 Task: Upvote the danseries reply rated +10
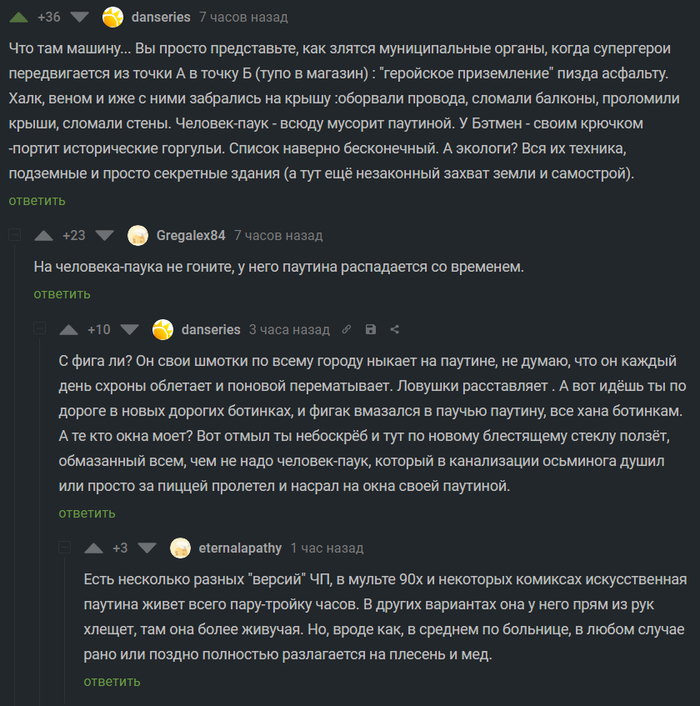(x=69, y=330)
